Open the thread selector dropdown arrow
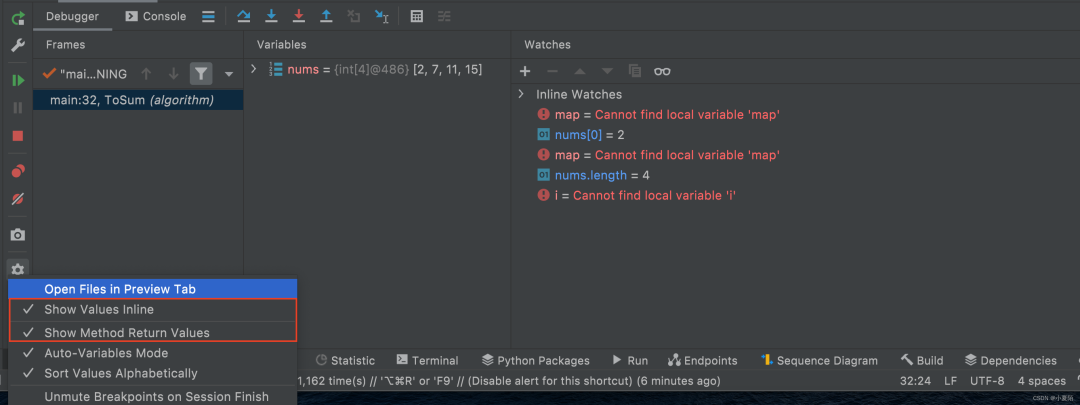Image resolution: width=1080 pixels, height=405 pixels. (x=228, y=73)
